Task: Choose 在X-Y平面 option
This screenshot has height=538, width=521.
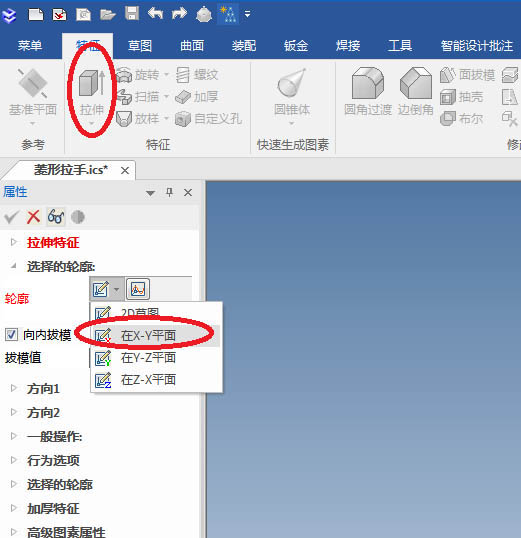Action: click(x=157, y=336)
